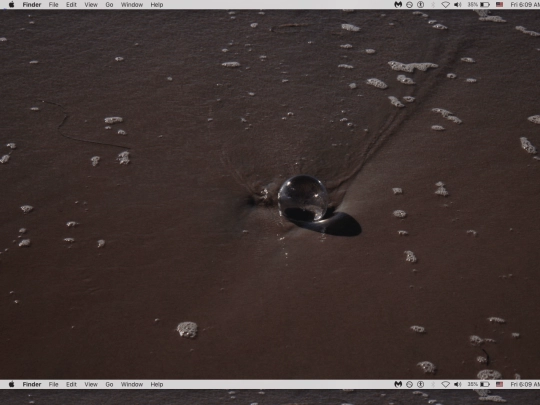Open the Apple menu in the upper menu bar
The image size is (540, 405).
click(11, 4)
